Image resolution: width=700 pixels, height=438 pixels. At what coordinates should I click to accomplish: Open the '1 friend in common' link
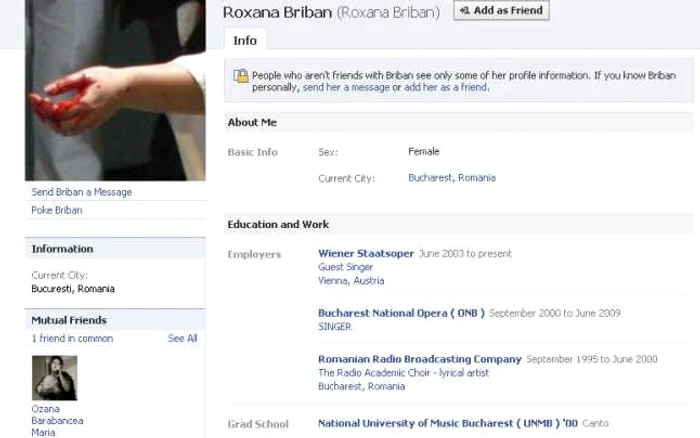pos(72,338)
